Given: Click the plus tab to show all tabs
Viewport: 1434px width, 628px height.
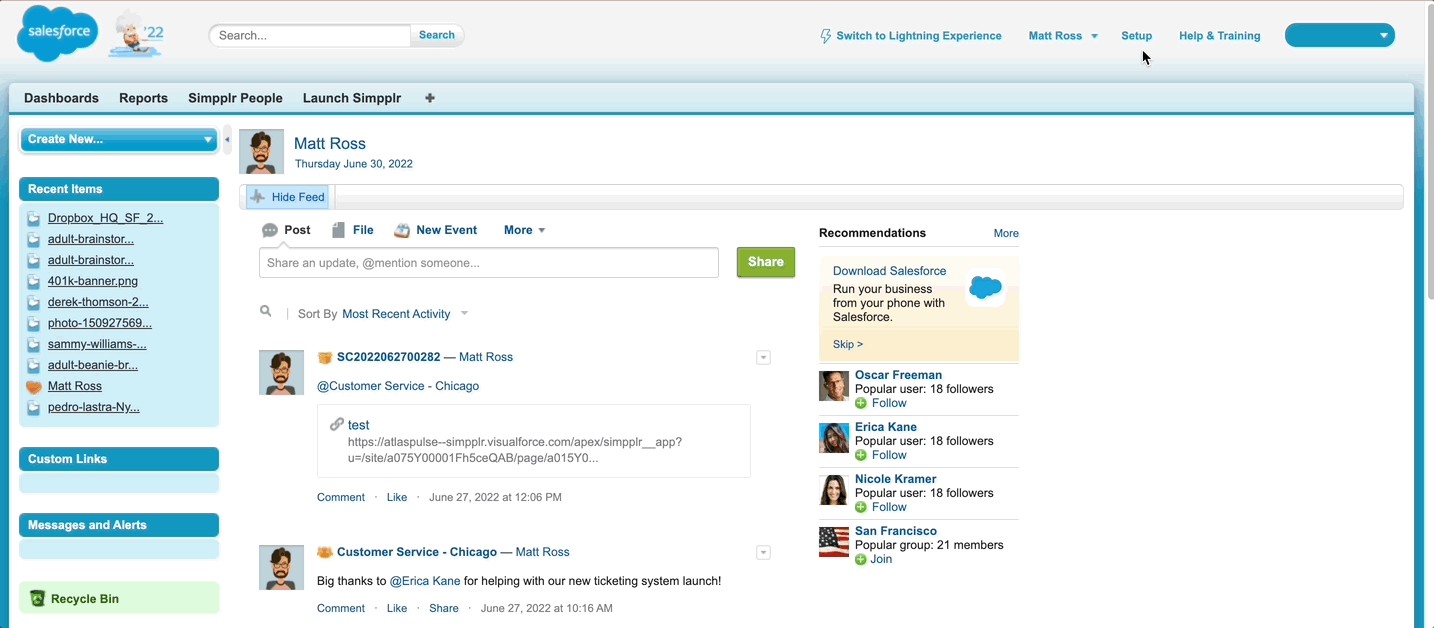Looking at the screenshot, I should tap(430, 98).
